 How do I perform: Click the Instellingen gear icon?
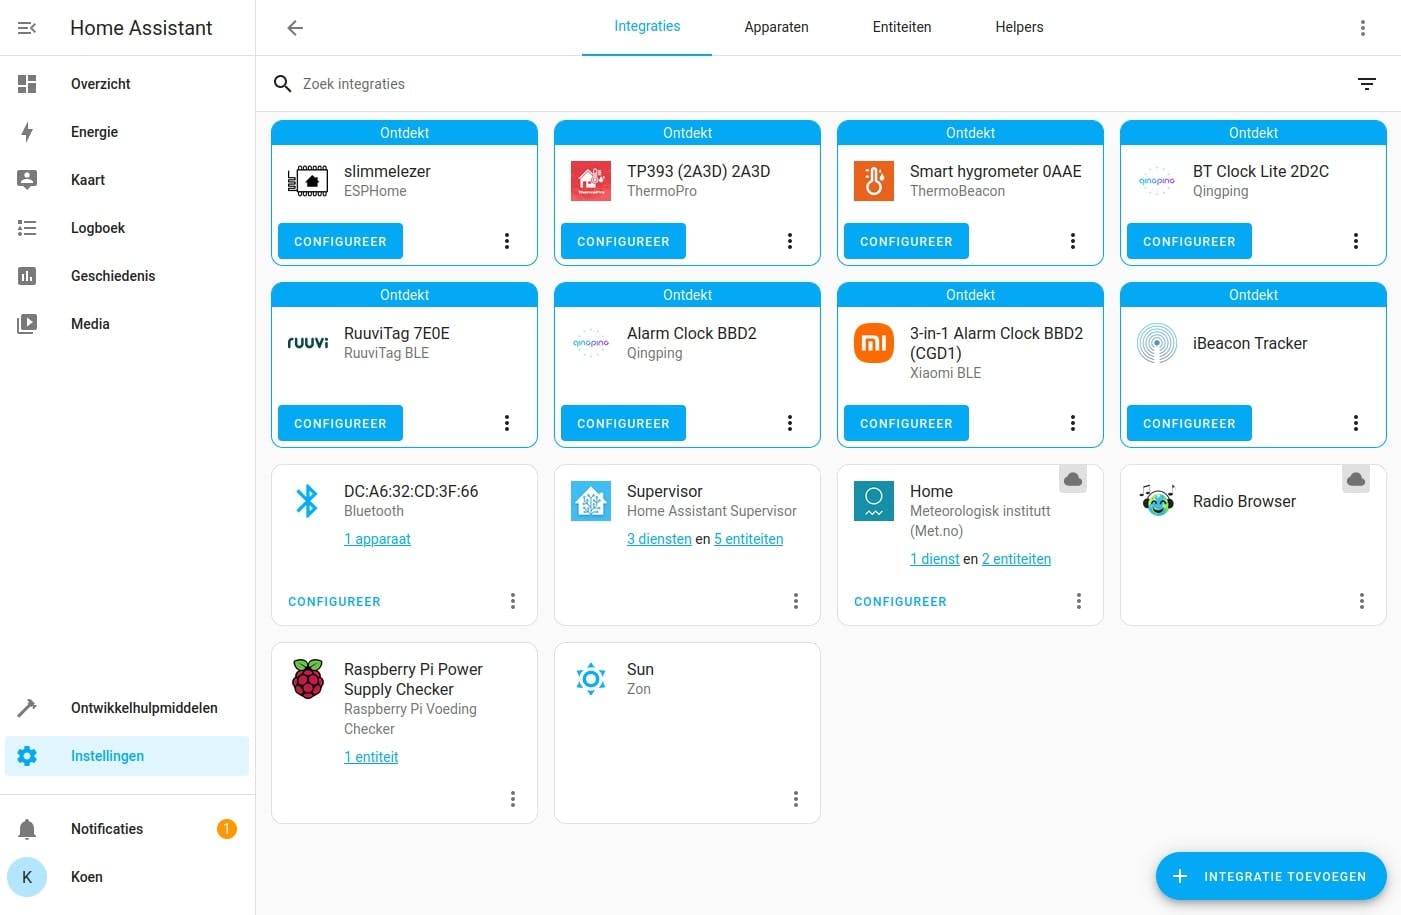[27, 756]
